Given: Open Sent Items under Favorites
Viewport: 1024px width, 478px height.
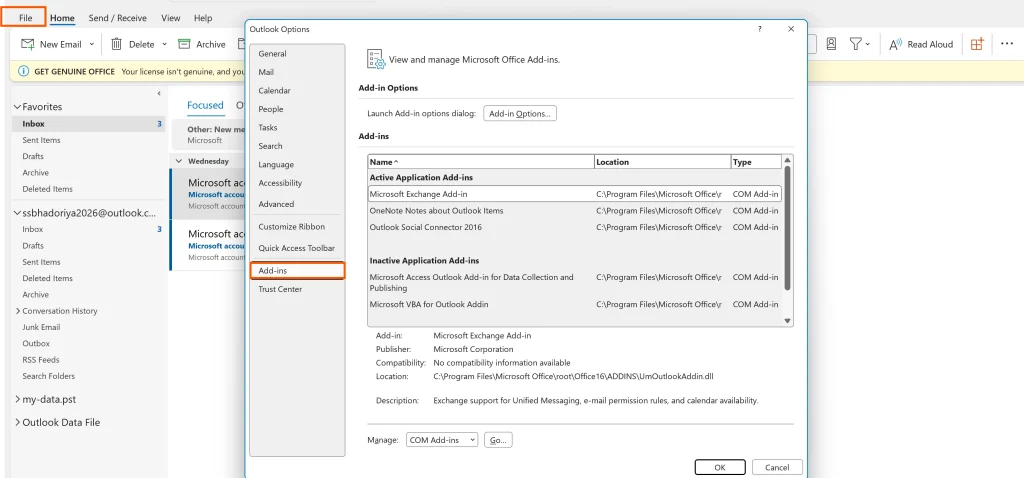Looking at the screenshot, I should click(x=41, y=140).
